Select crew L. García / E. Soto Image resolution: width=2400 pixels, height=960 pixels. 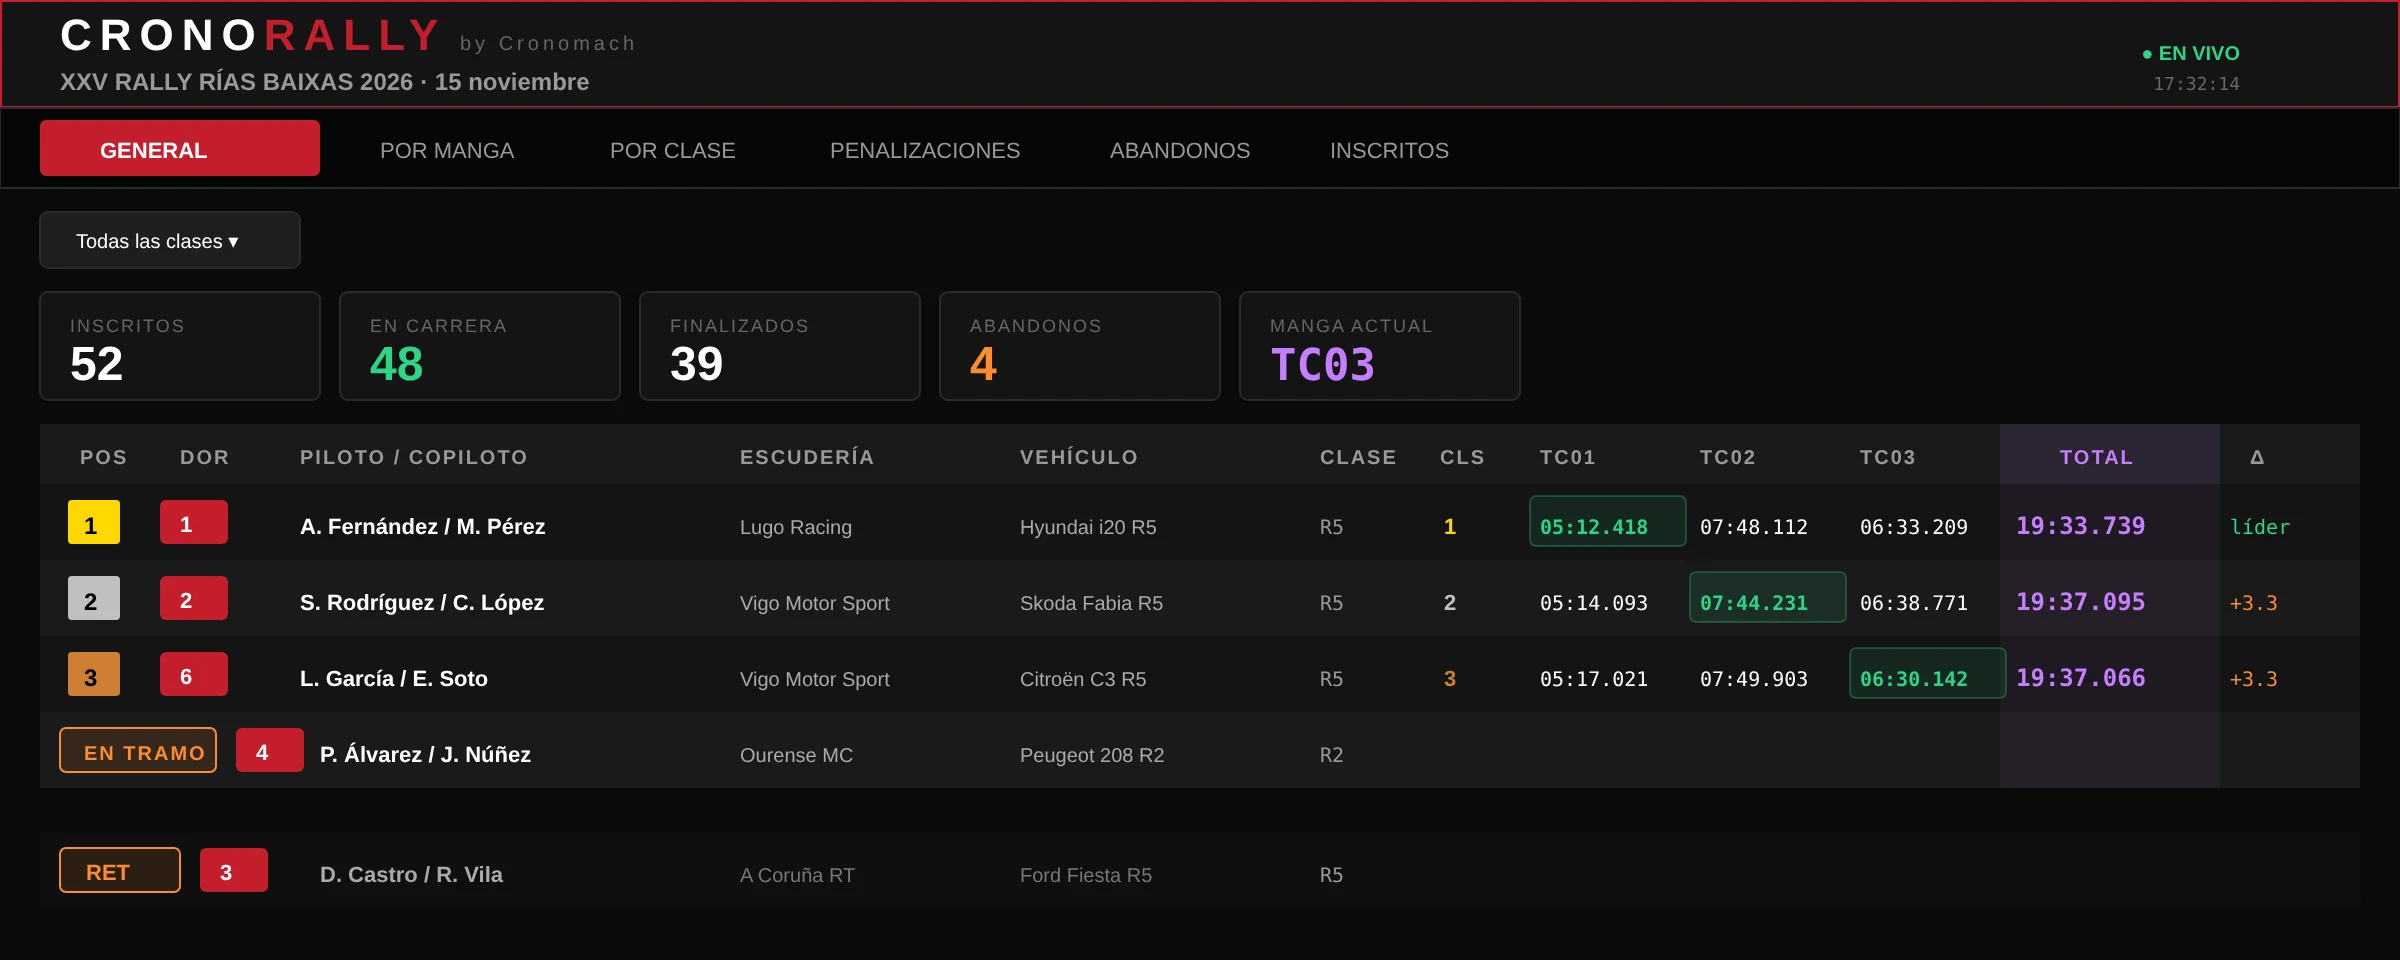394,678
